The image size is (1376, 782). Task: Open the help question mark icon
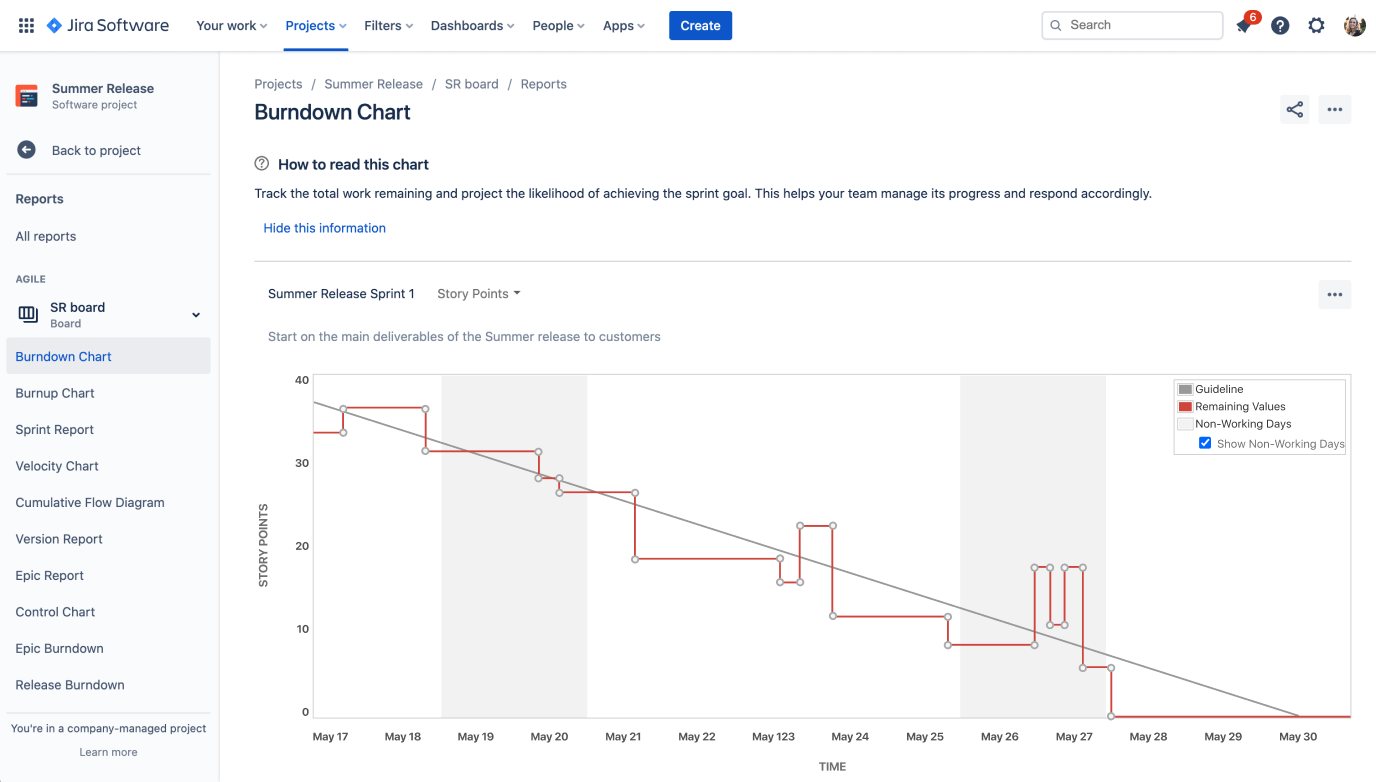click(1280, 26)
